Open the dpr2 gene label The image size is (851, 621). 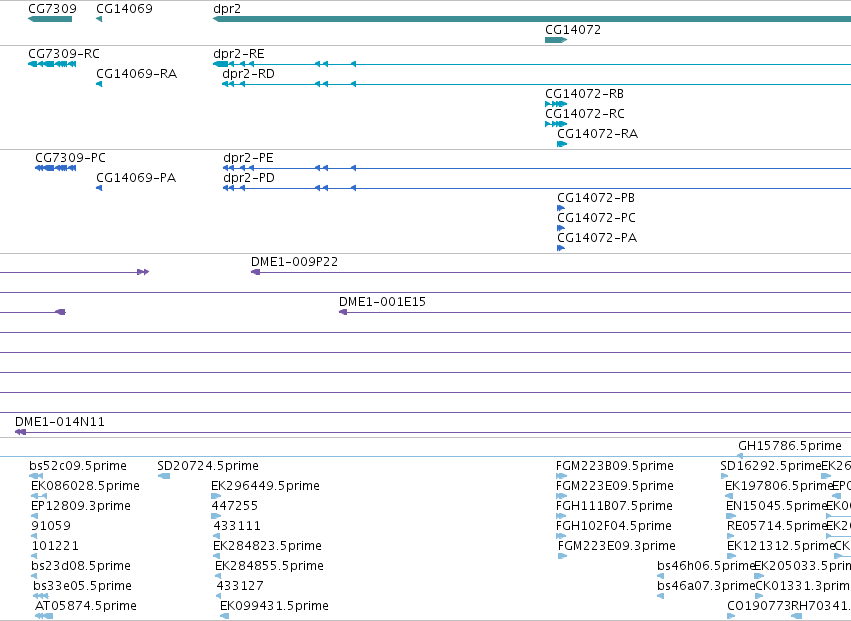pyautogui.click(x=227, y=9)
